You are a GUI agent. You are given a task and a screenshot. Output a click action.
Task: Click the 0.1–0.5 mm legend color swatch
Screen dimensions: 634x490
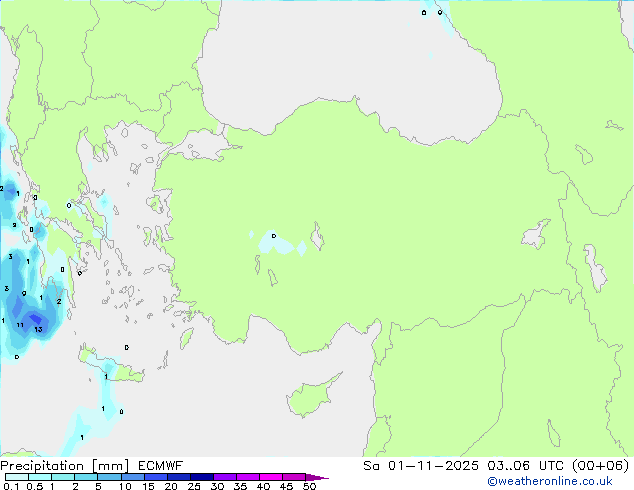coord(17,477)
